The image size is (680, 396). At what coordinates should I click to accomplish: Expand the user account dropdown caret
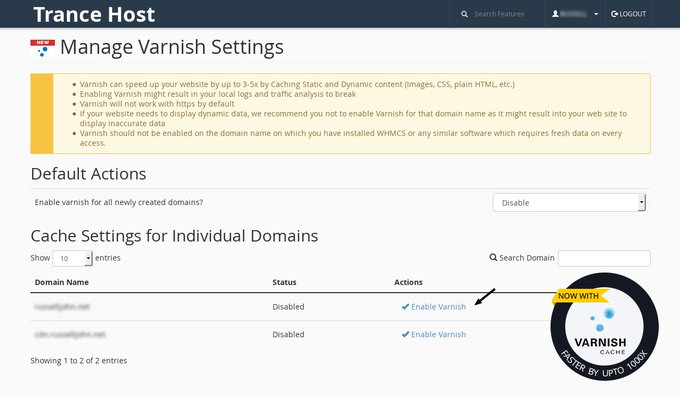(596, 14)
